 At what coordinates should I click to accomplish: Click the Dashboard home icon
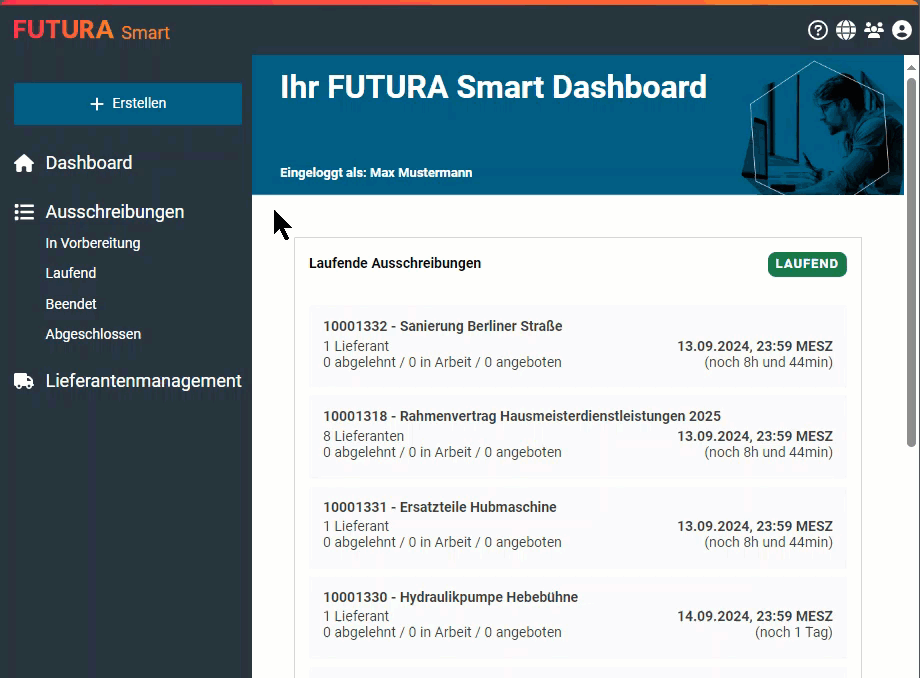click(24, 163)
